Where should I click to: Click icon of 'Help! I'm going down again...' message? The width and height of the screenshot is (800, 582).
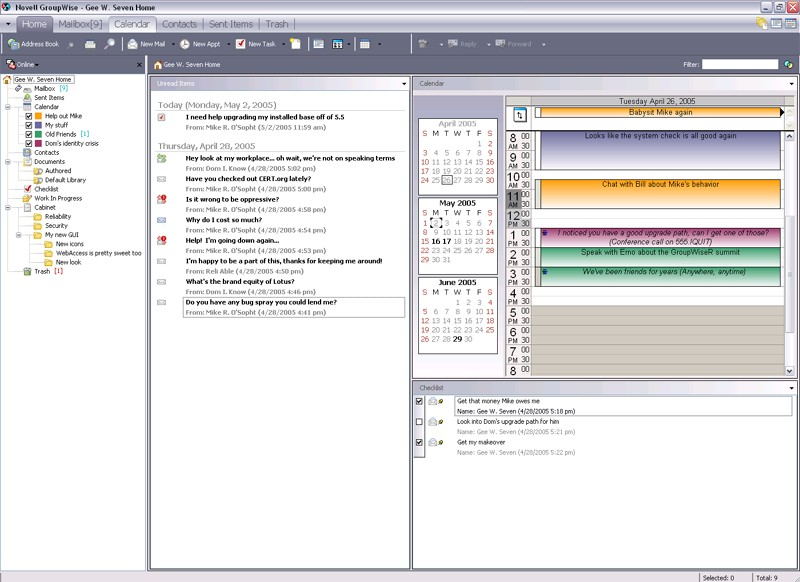[x=162, y=240]
